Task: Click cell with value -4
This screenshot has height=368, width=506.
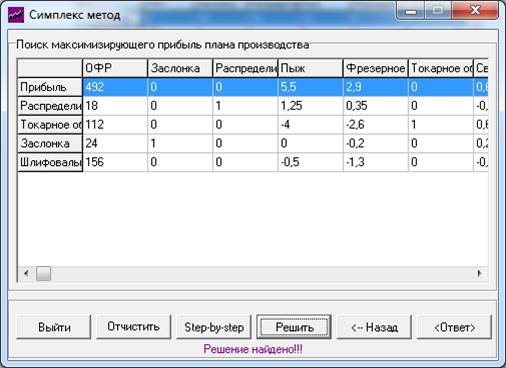Action: point(310,124)
